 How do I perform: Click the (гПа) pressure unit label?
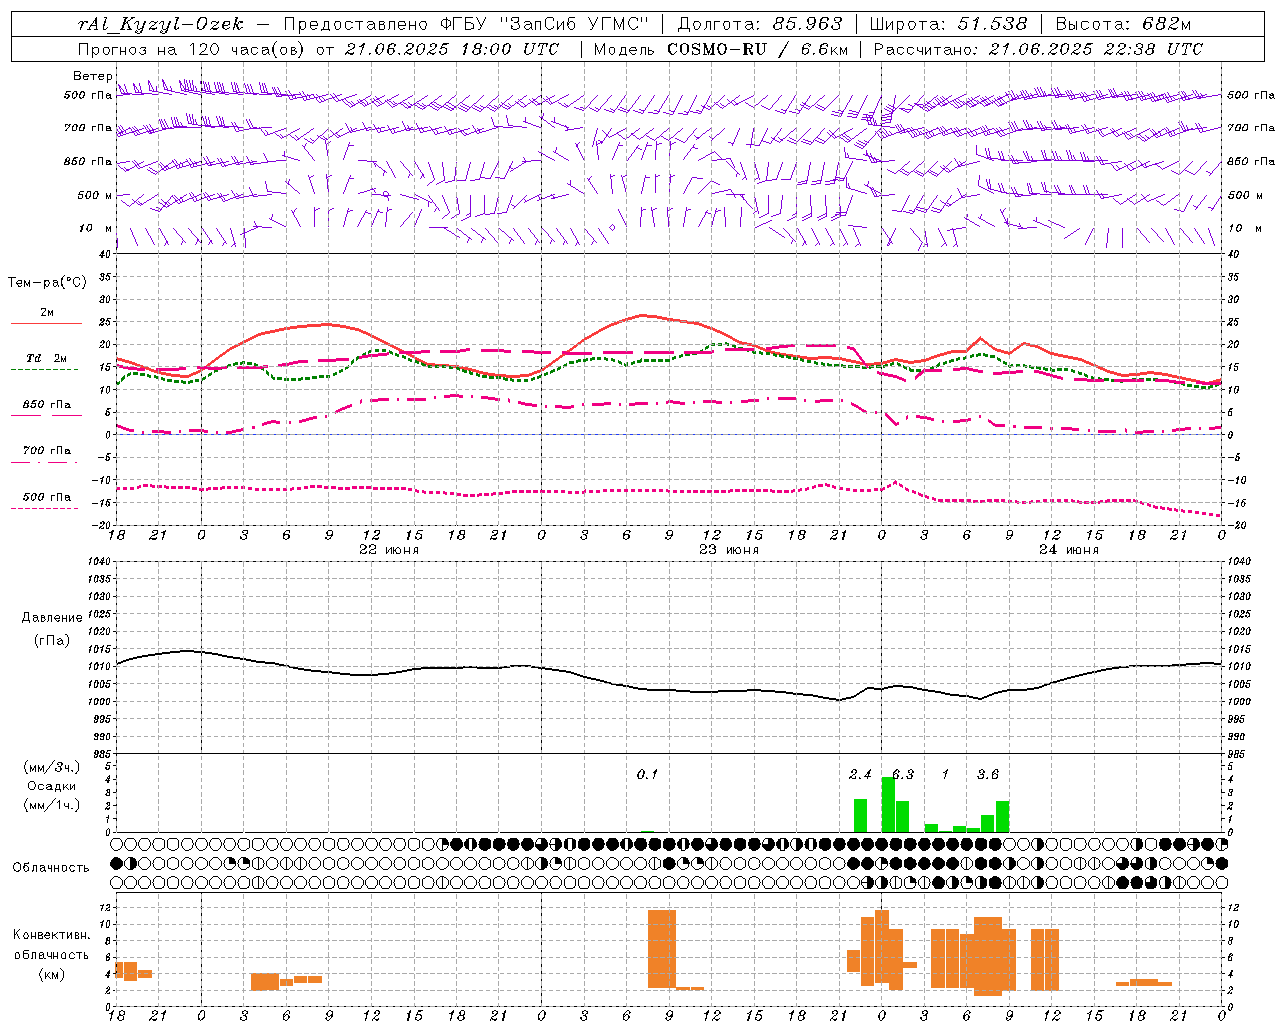tap(52, 641)
